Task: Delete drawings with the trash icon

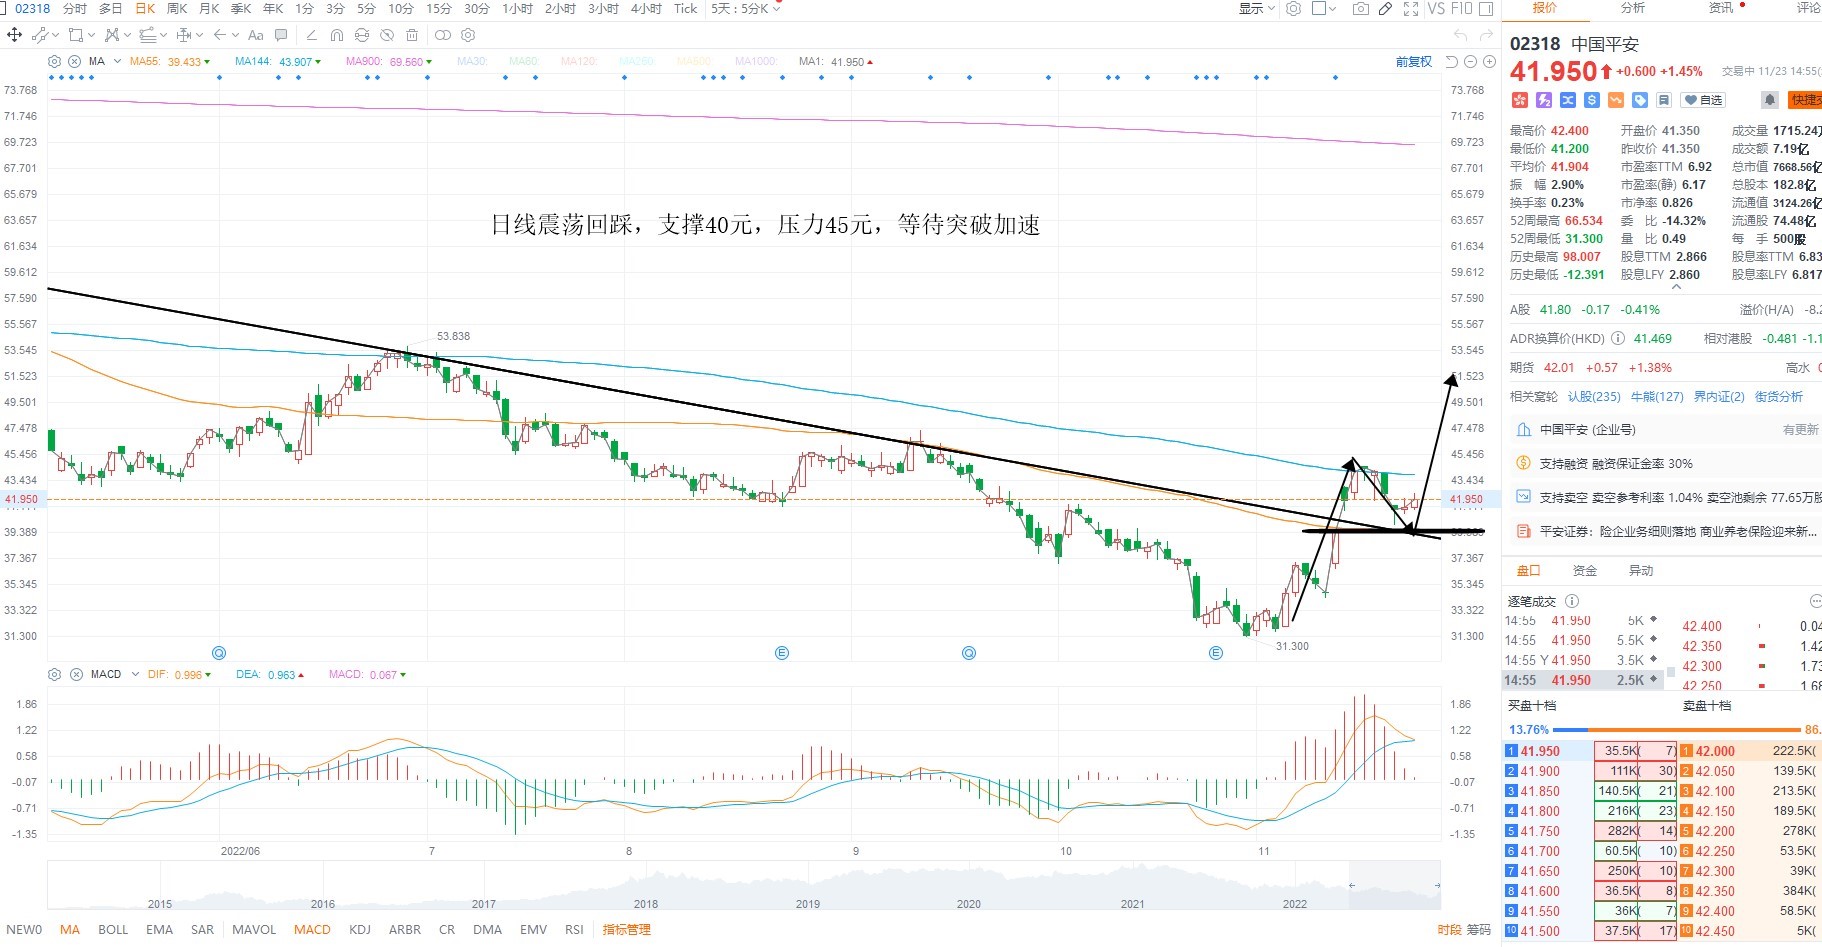Action: [x=412, y=35]
